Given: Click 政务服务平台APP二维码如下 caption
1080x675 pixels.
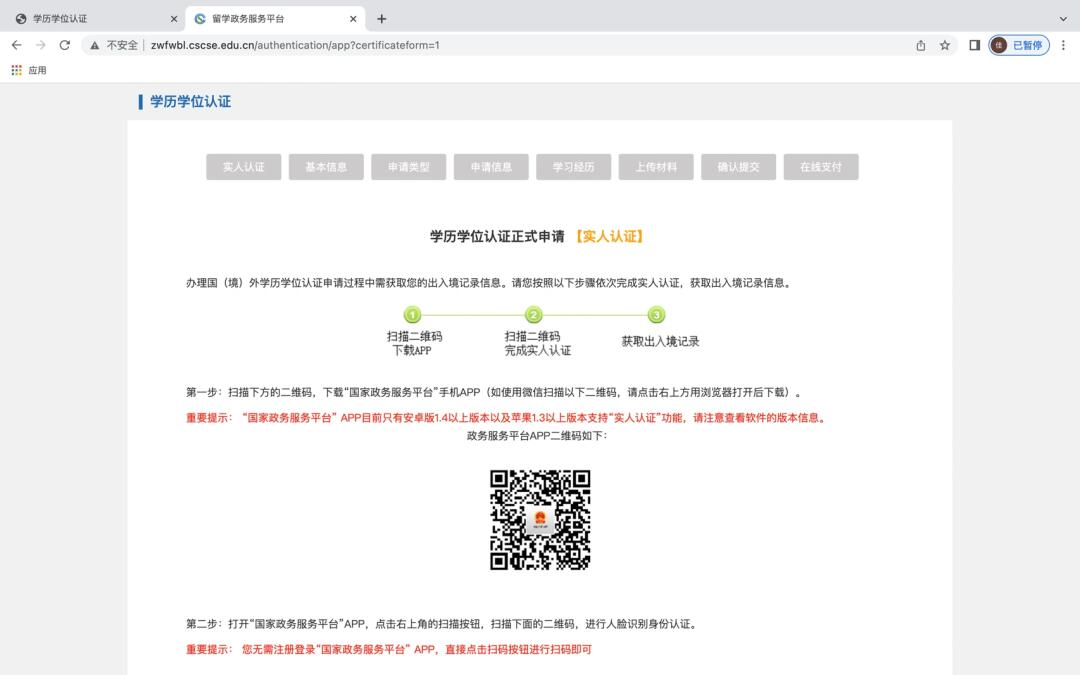Looking at the screenshot, I should [537, 436].
